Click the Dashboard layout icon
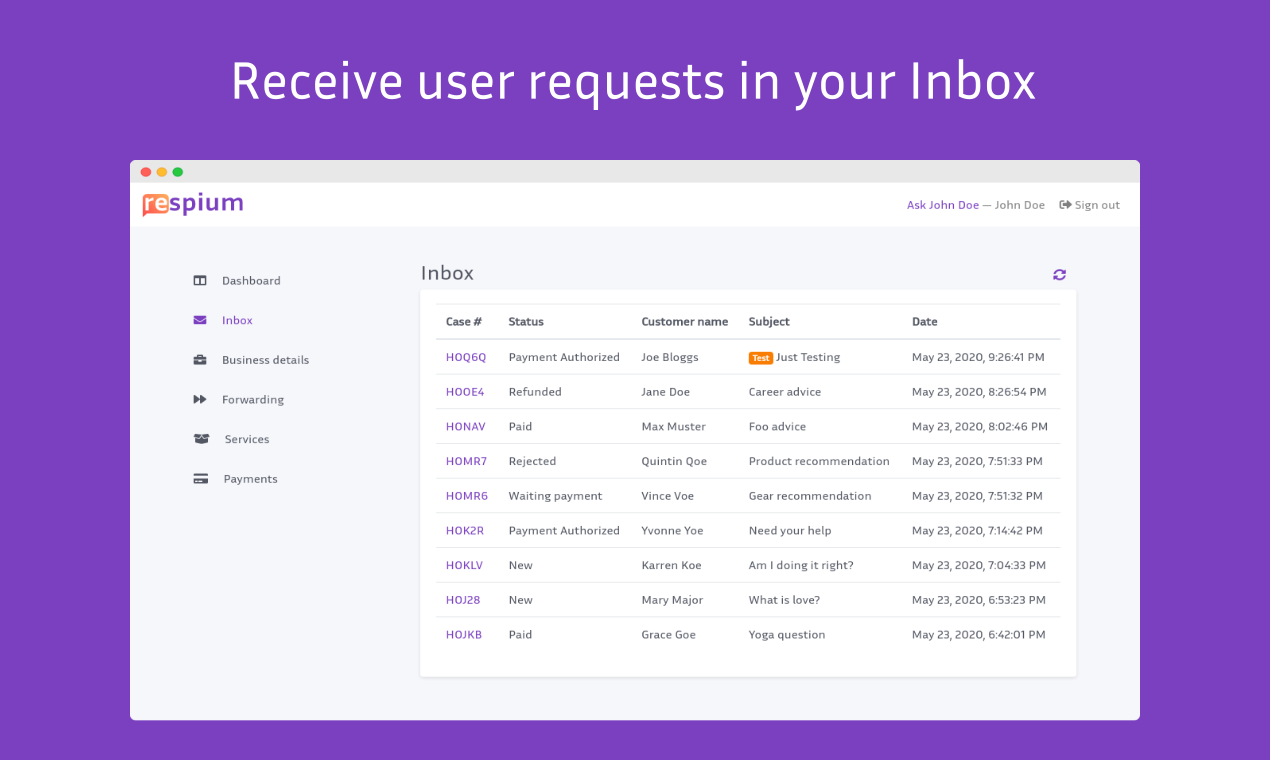 pos(200,281)
